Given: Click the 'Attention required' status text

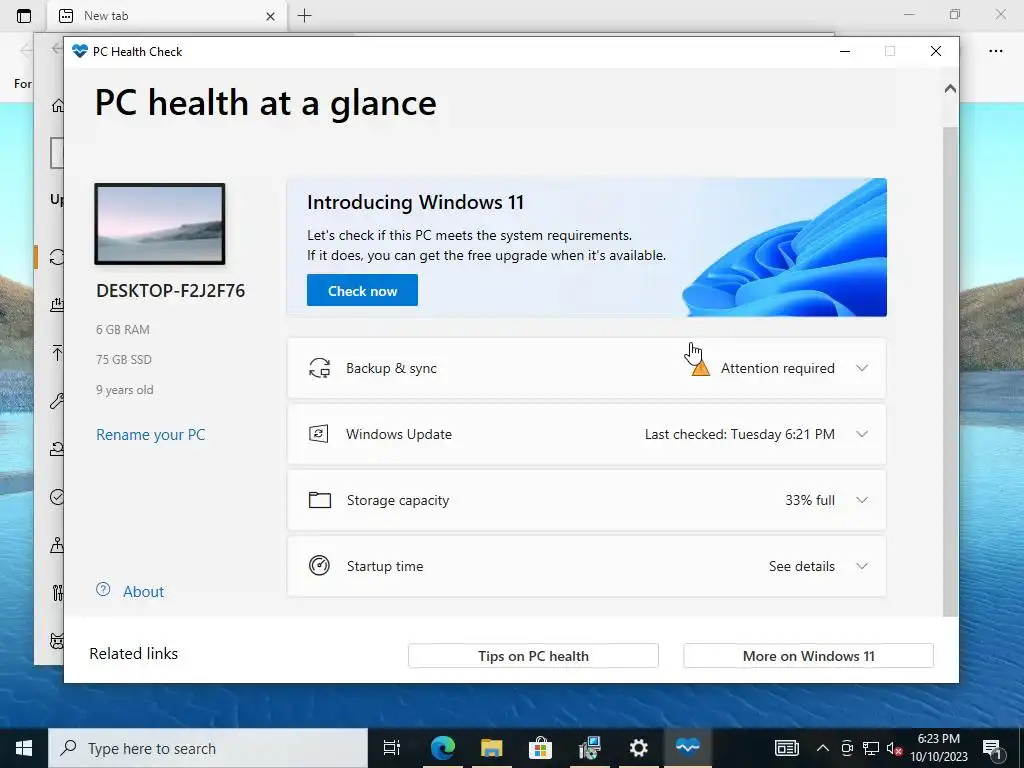Looking at the screenshot, I should pos(777,368).
